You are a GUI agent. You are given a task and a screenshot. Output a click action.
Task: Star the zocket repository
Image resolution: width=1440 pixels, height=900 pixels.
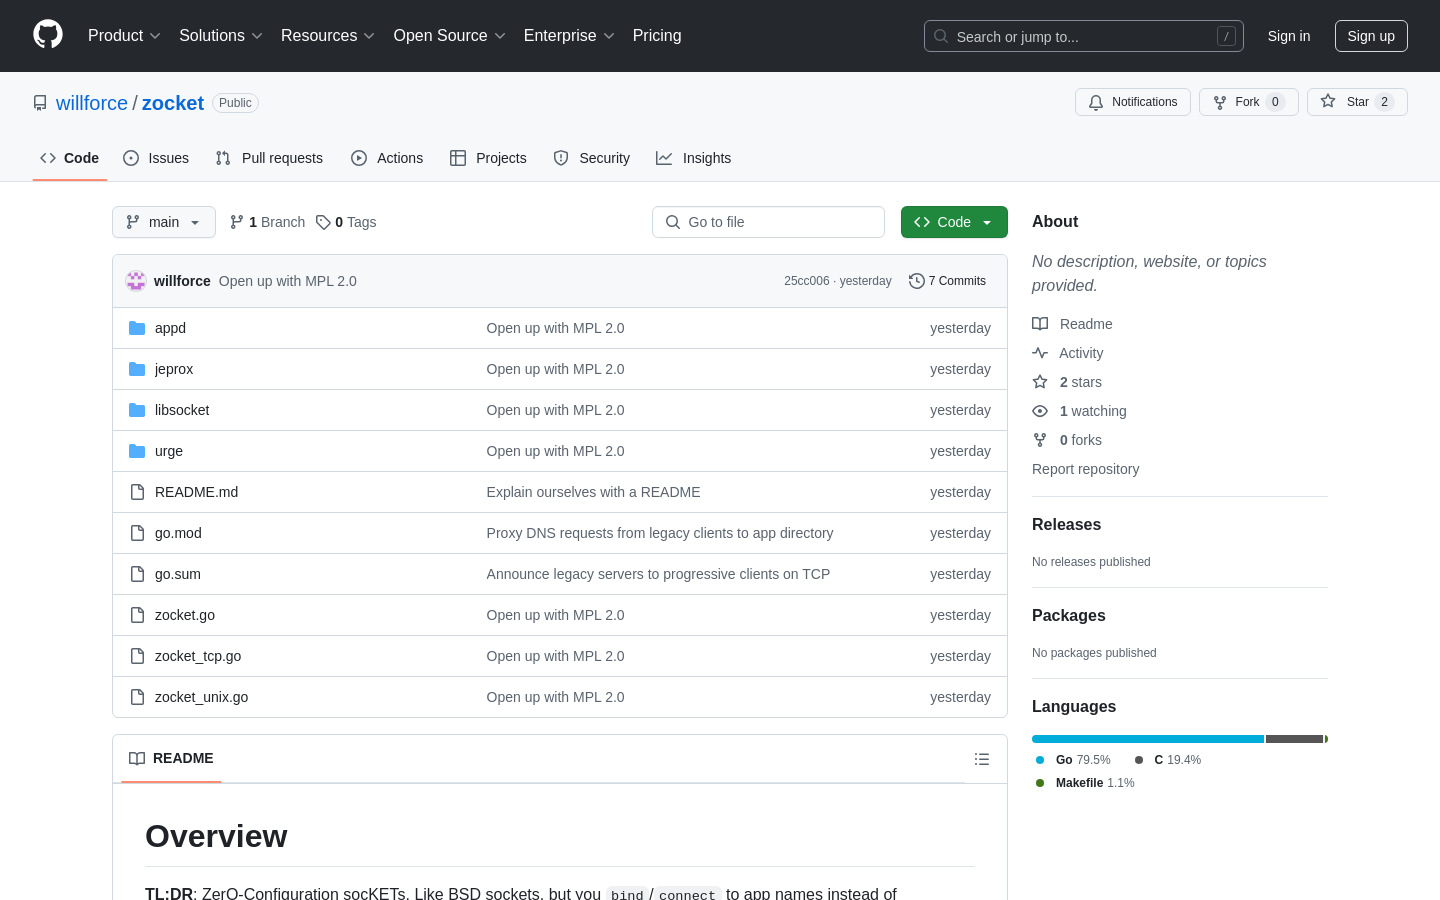[x=1357, y=102]
